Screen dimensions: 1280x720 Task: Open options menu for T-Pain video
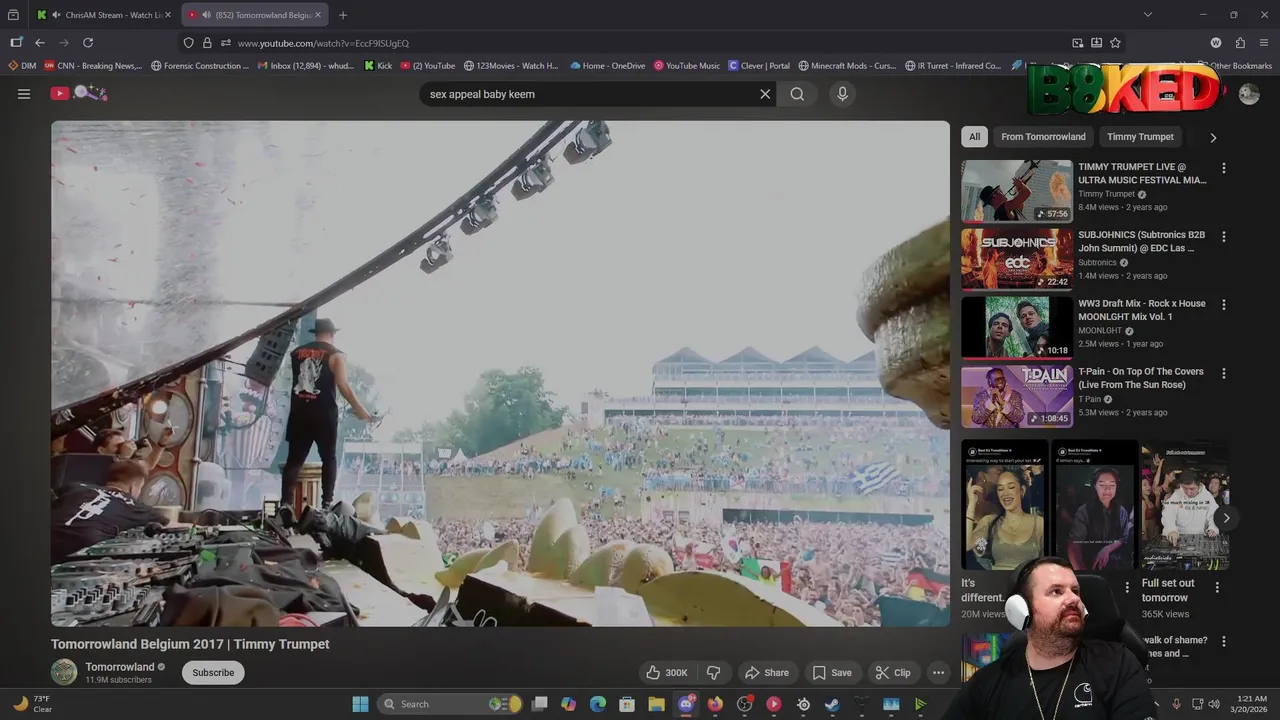pyautogui.click(x=1223, y=373)
